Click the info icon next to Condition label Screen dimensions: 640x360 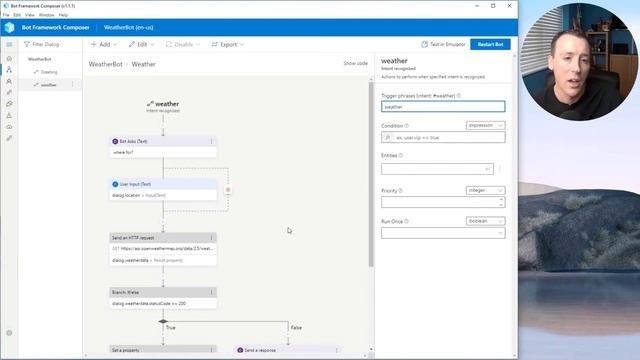point(407,126)
